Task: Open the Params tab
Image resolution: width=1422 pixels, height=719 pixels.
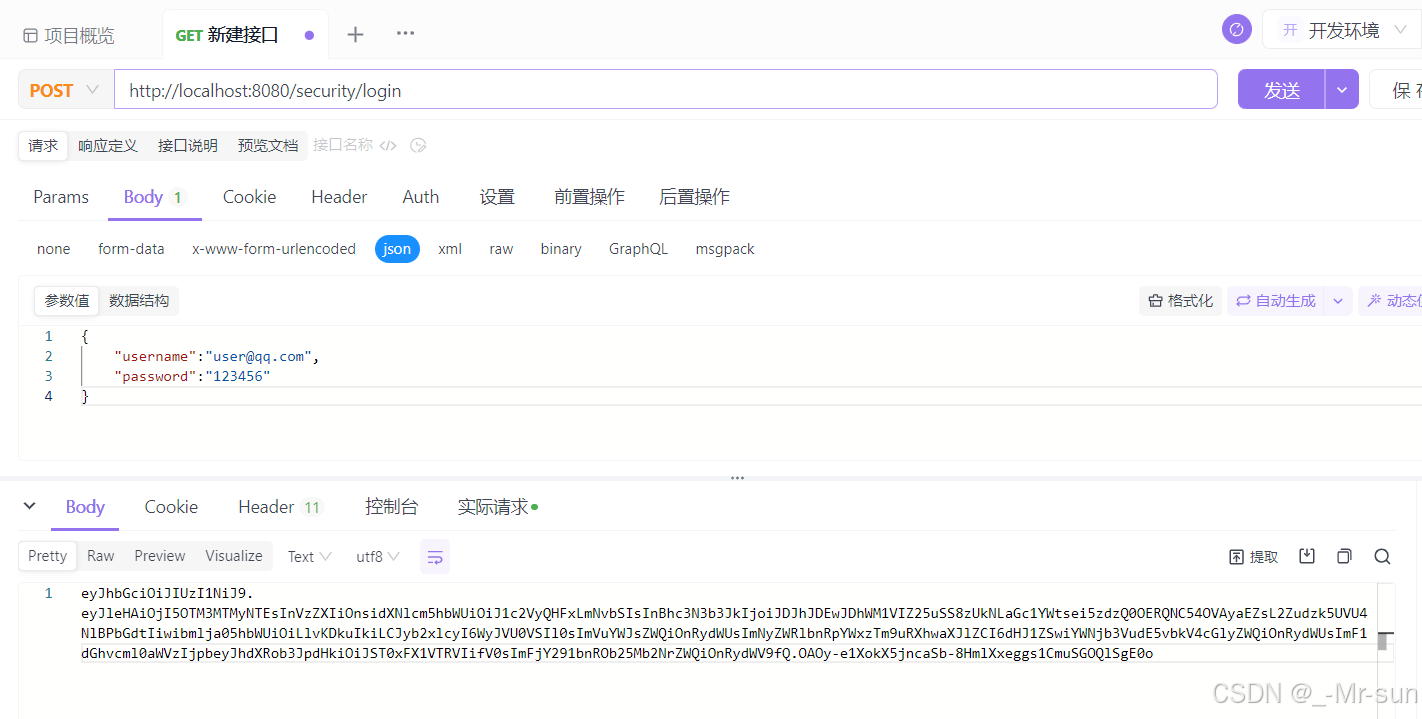Action: (61, 197)
